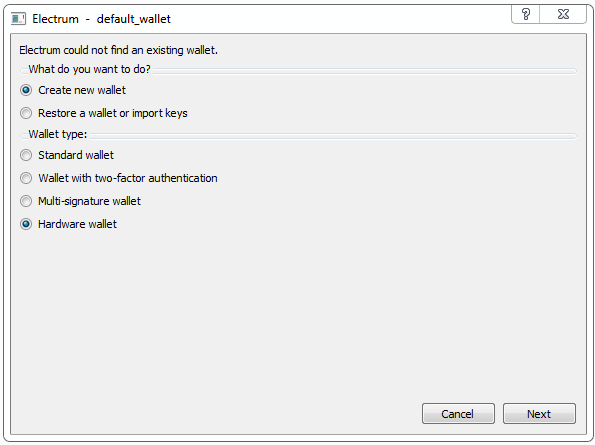Close the Electrum wallet dialog window

tap(563, 14)
